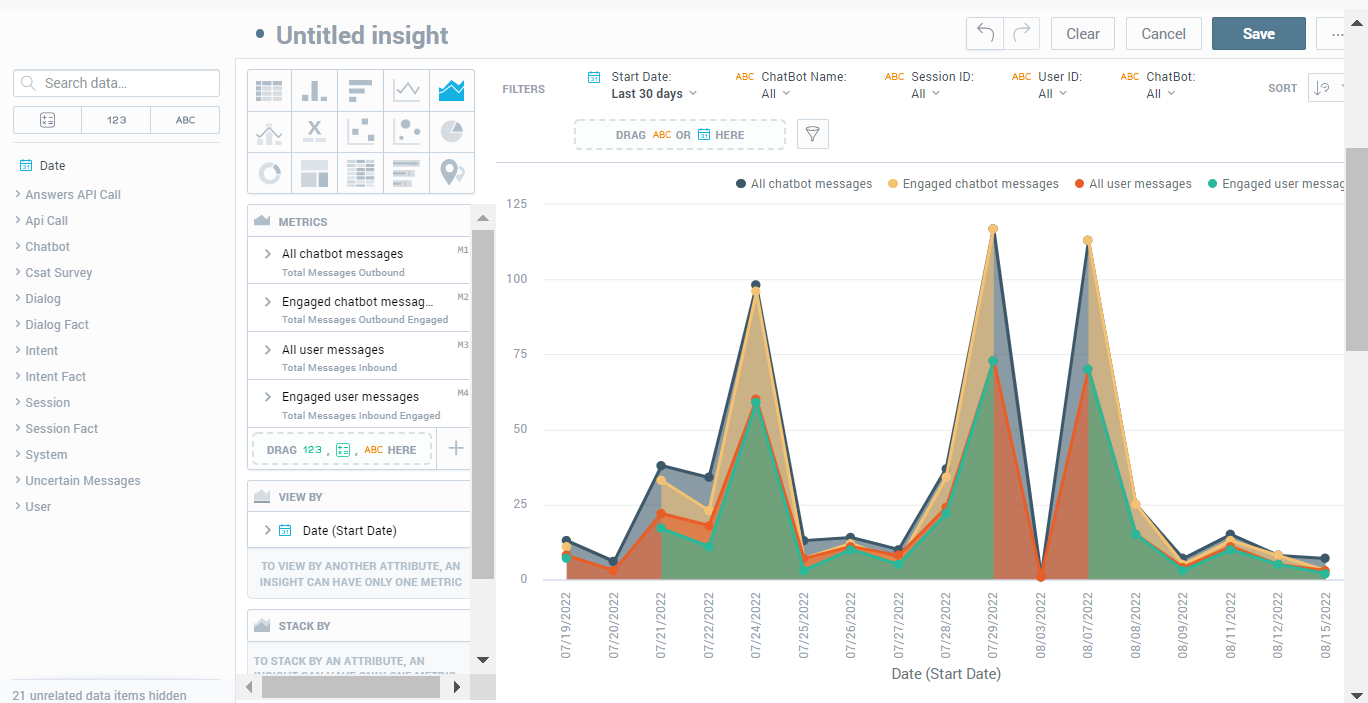Open the ChatBot Name filter dropdown
This screenshot has width=1368, height=703.
point(776,92)
